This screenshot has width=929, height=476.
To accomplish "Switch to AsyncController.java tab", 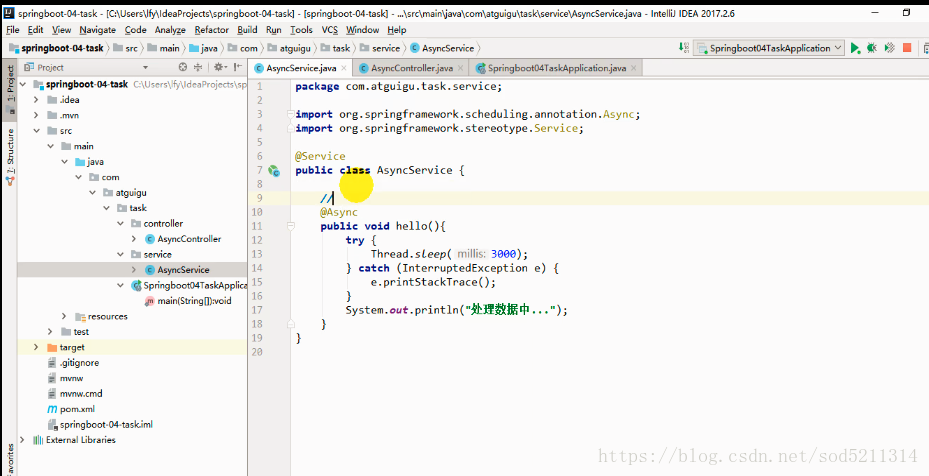I will [411, 68].
